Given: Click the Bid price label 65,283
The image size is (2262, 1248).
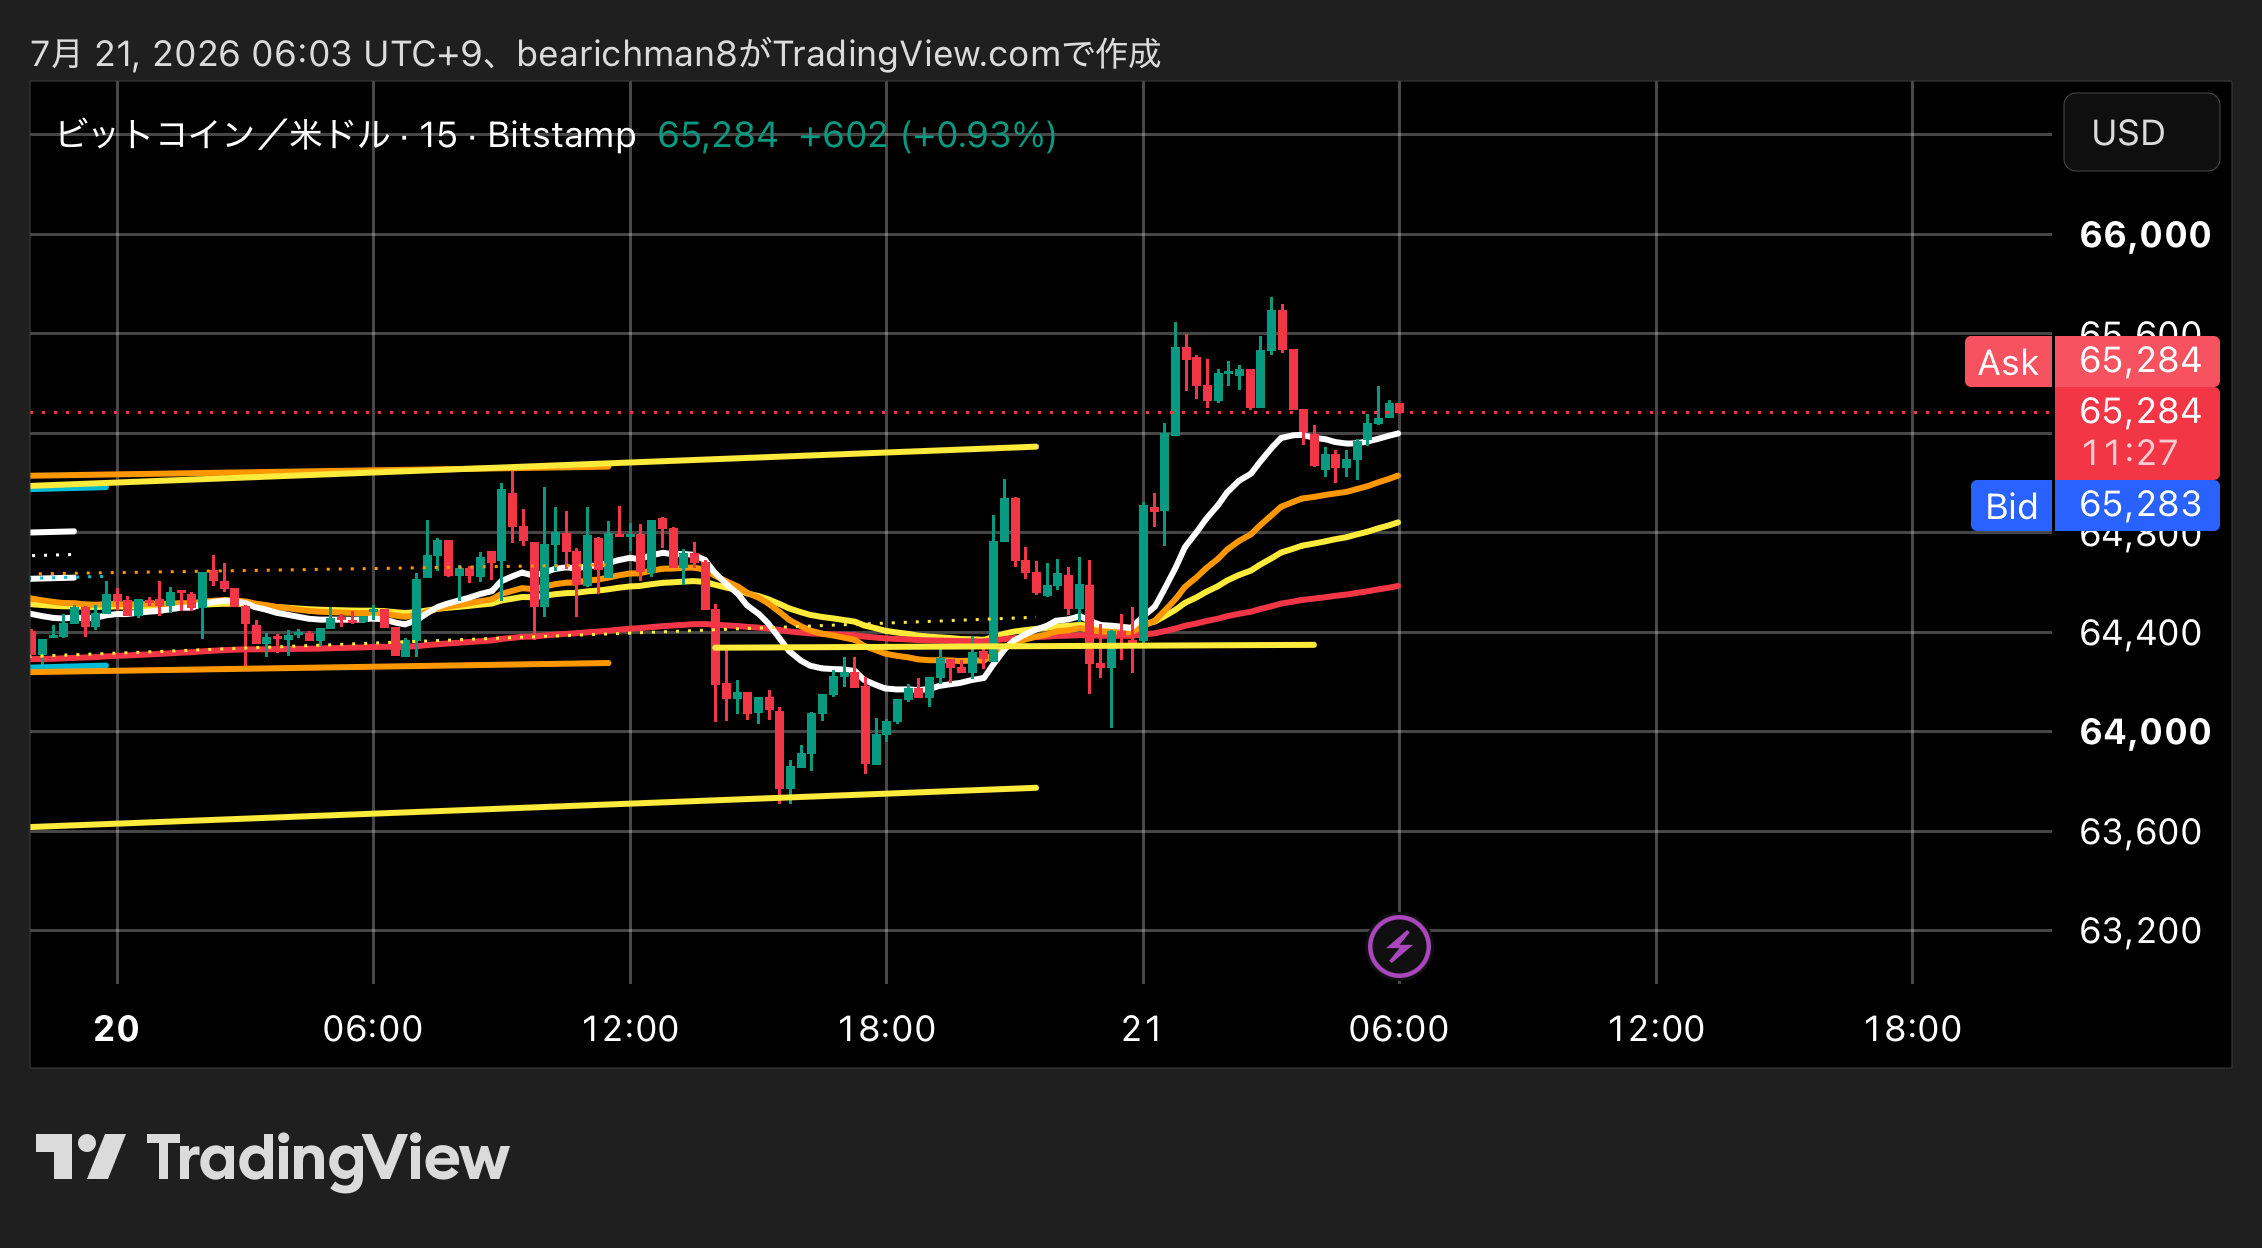Looking at the screenshot, I should click(x=2138, y=505).
